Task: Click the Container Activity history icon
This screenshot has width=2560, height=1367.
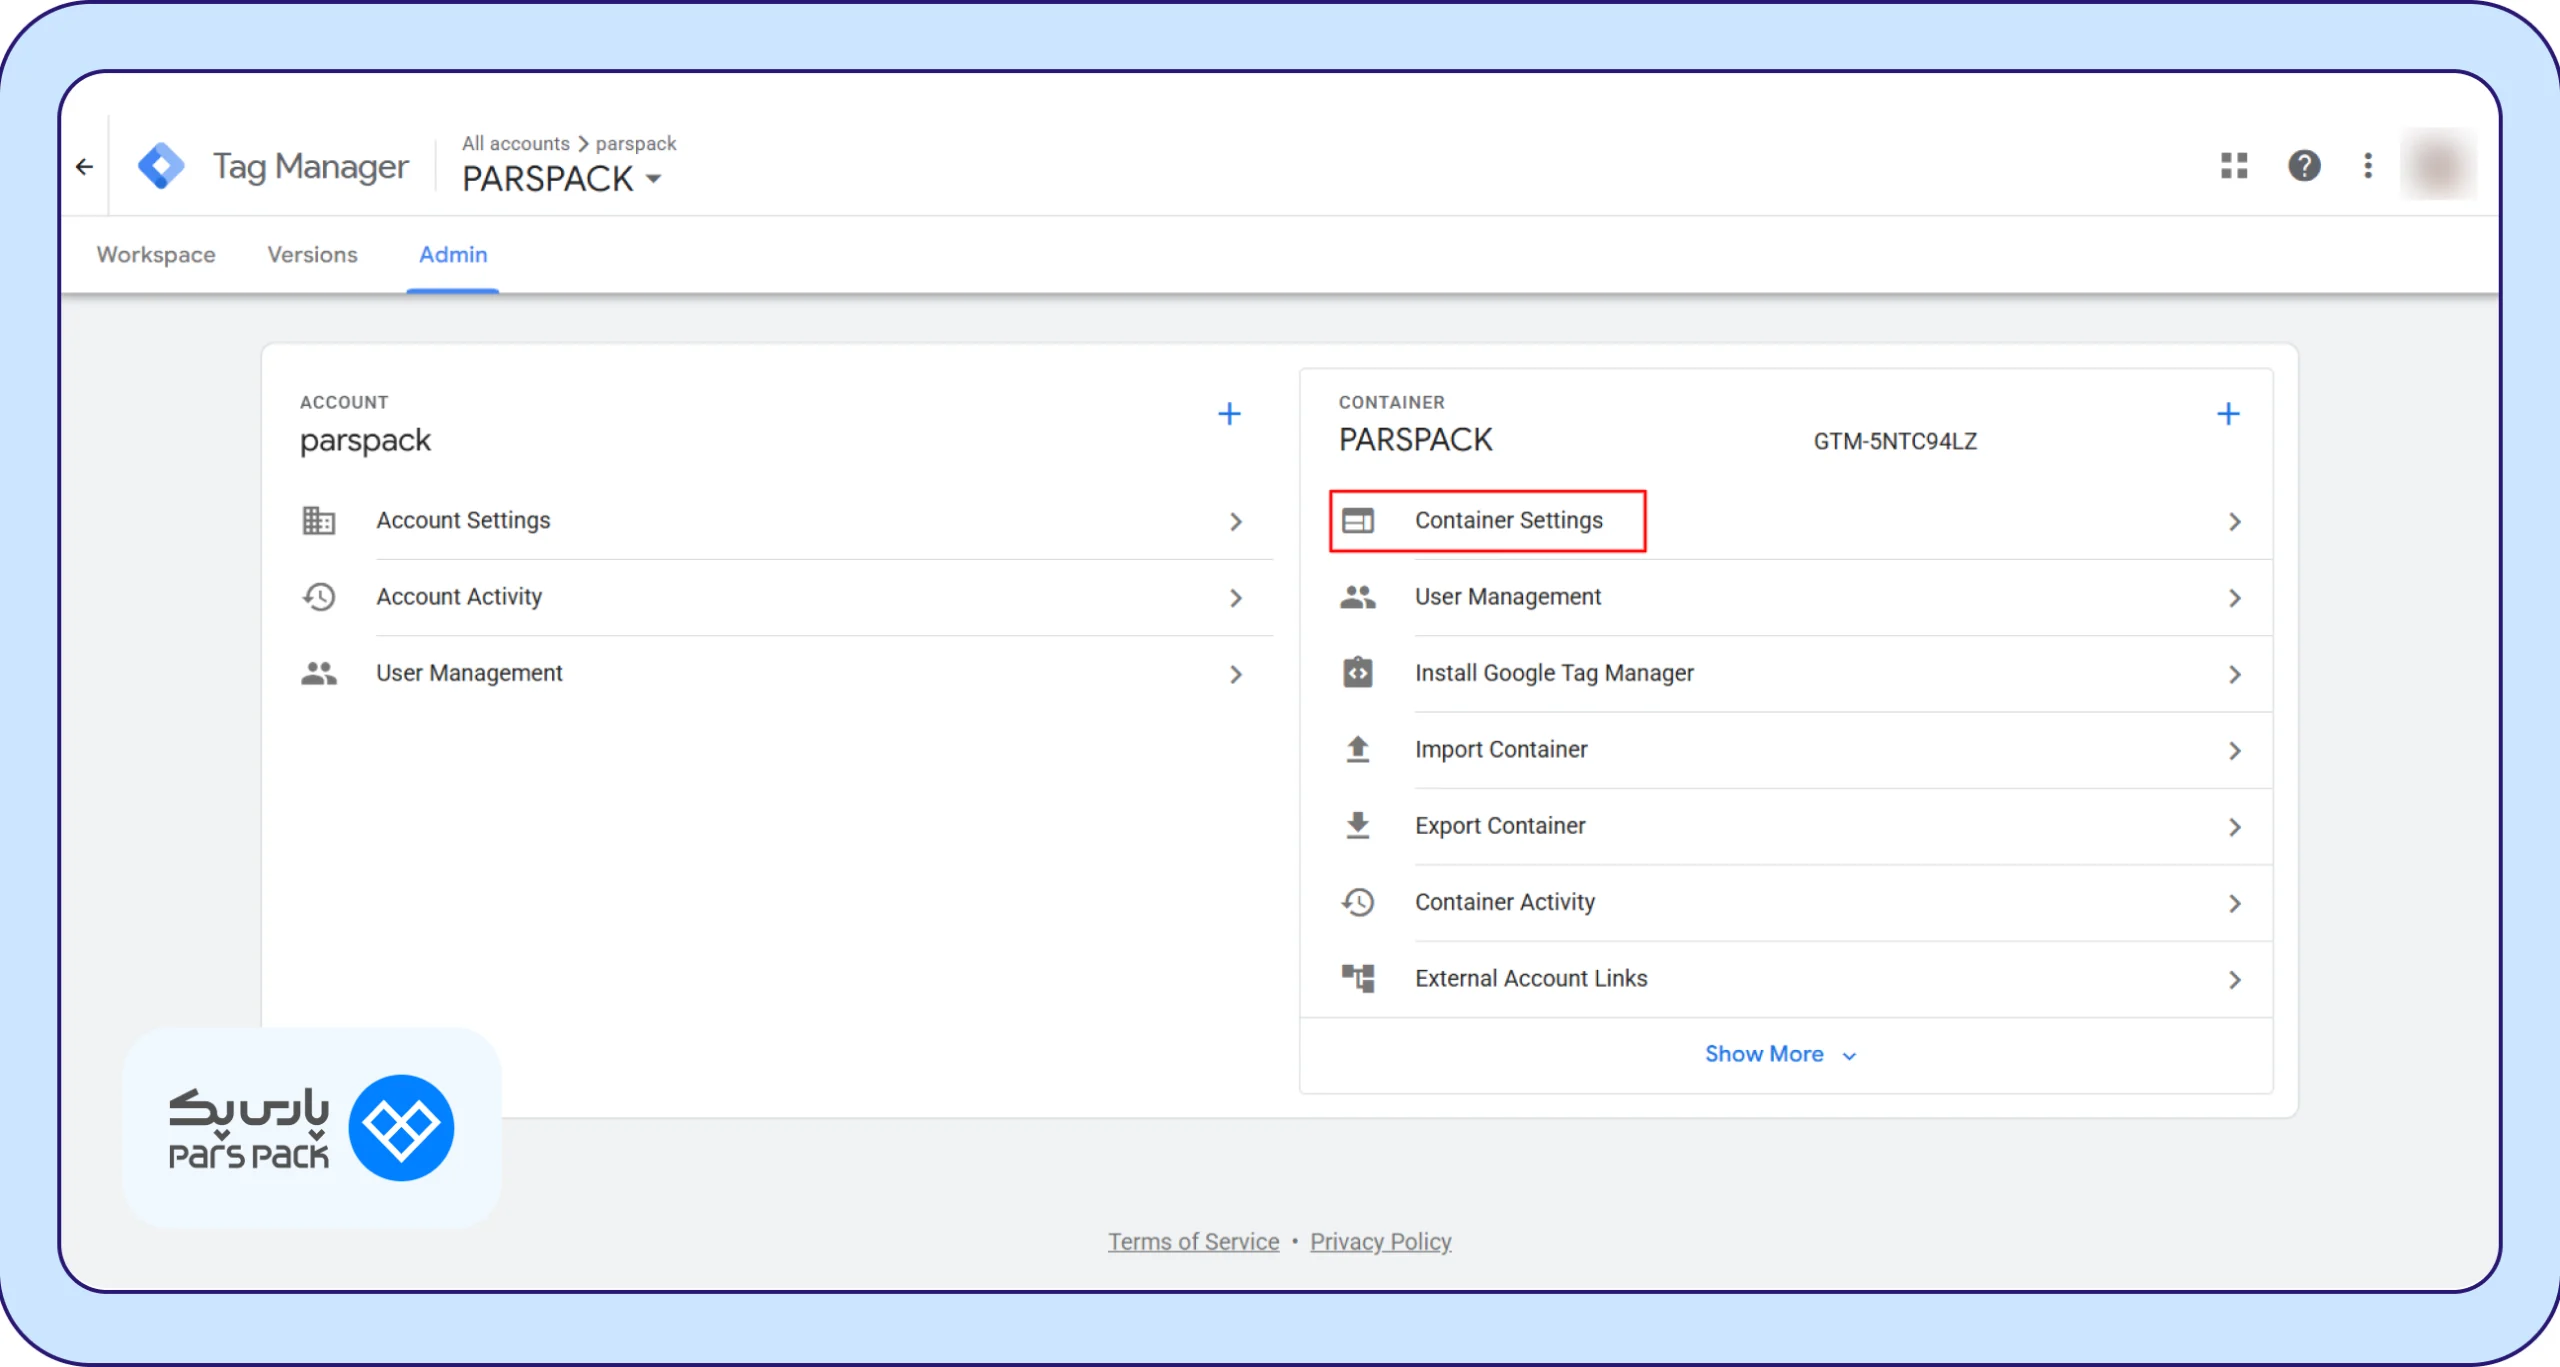Action: [1358, 902]
